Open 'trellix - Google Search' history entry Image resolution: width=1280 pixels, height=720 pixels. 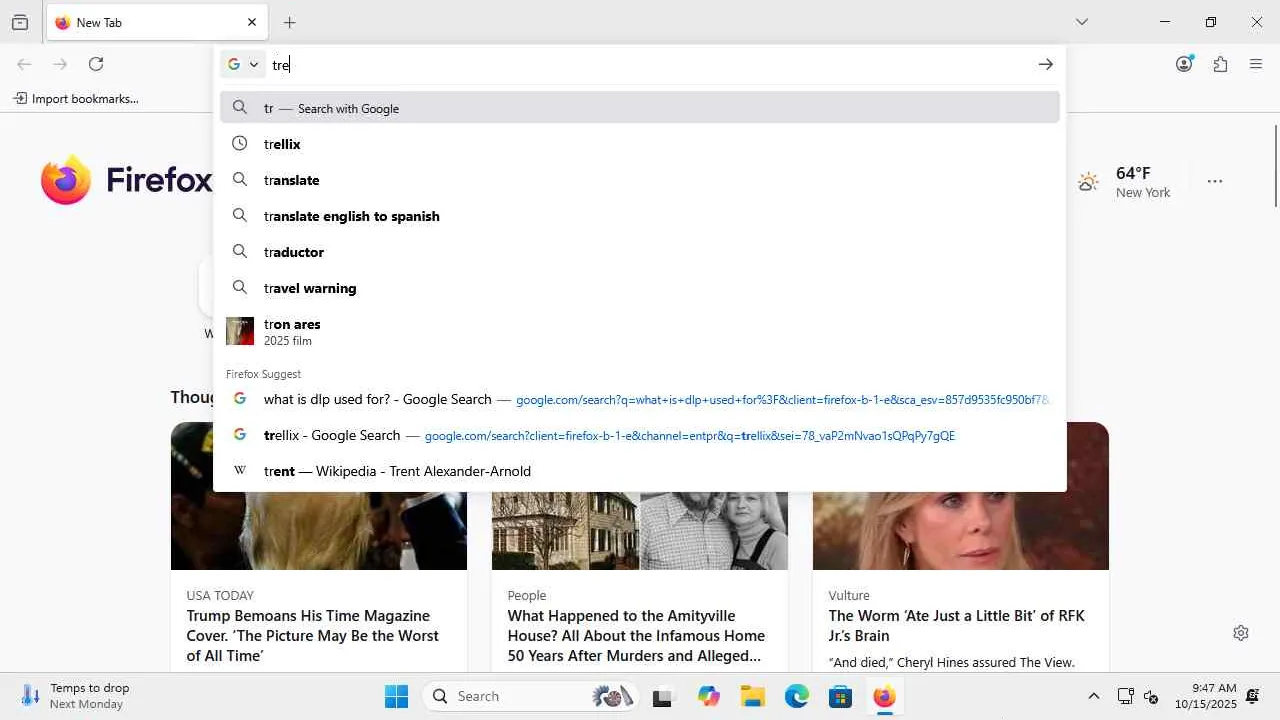point(640,435)
